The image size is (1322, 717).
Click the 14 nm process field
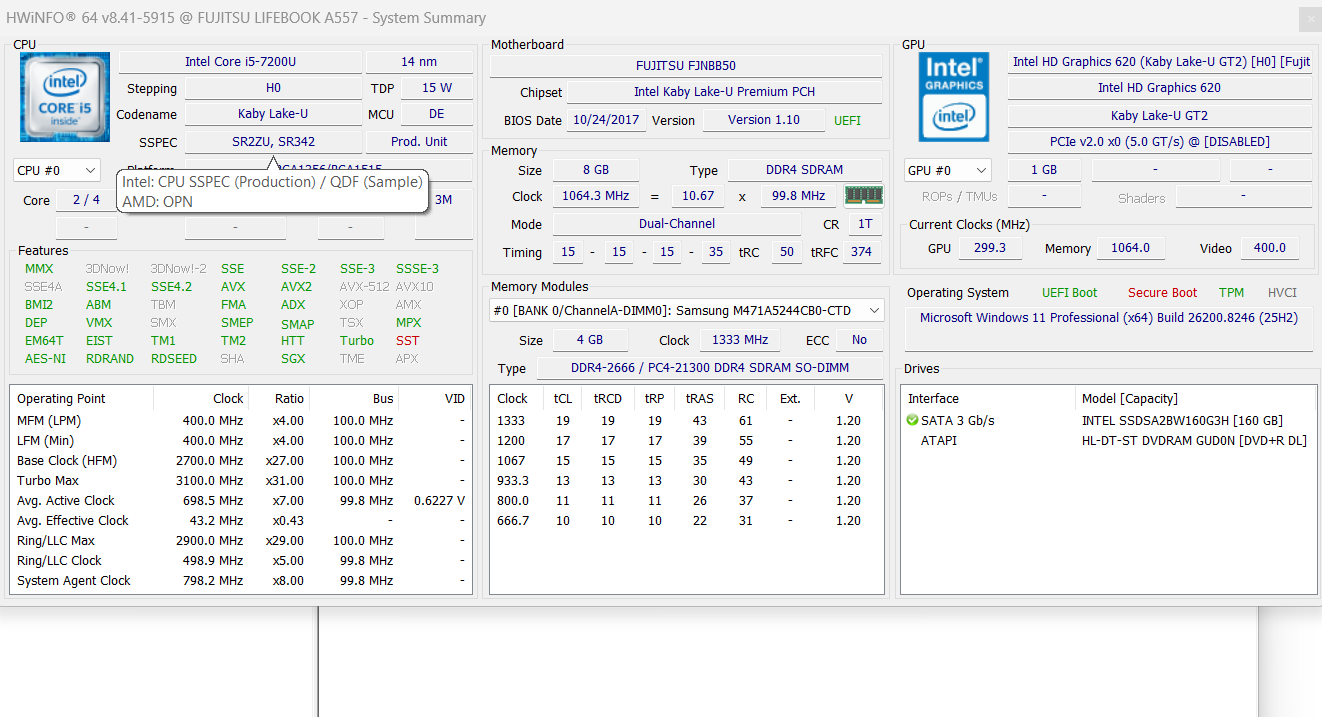click(419, 62)
